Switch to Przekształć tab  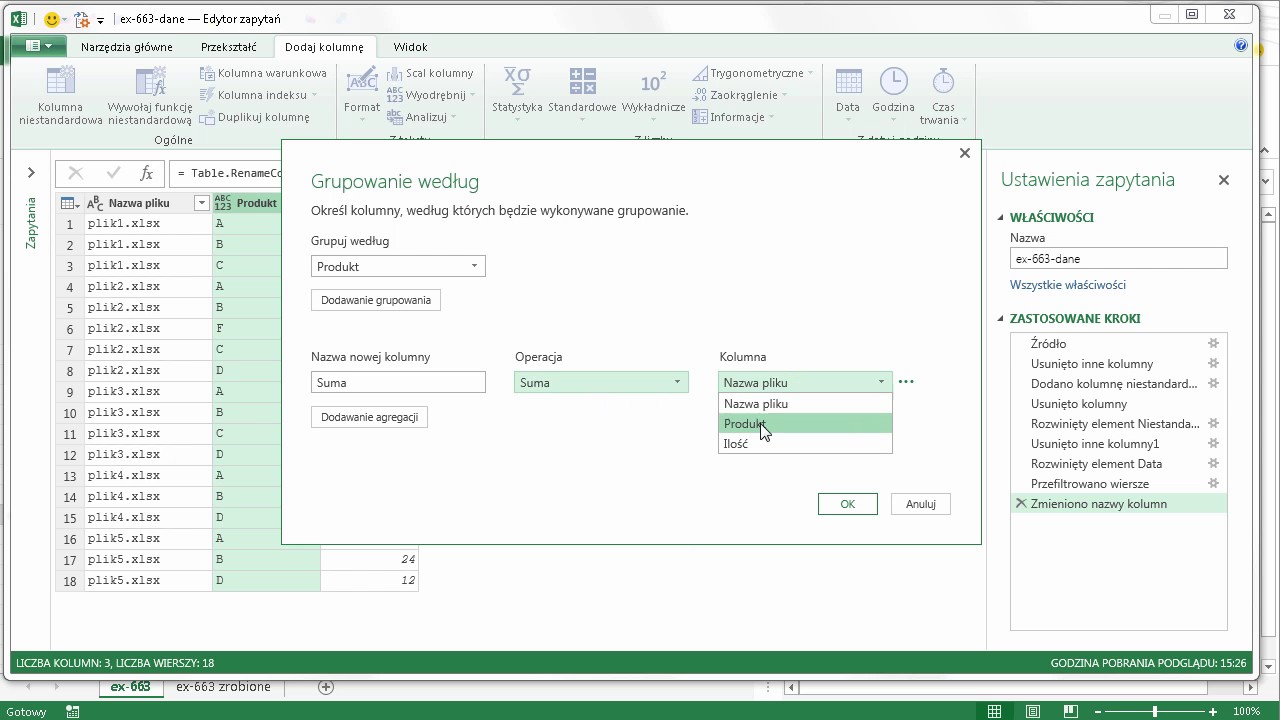tap(228, 47)
